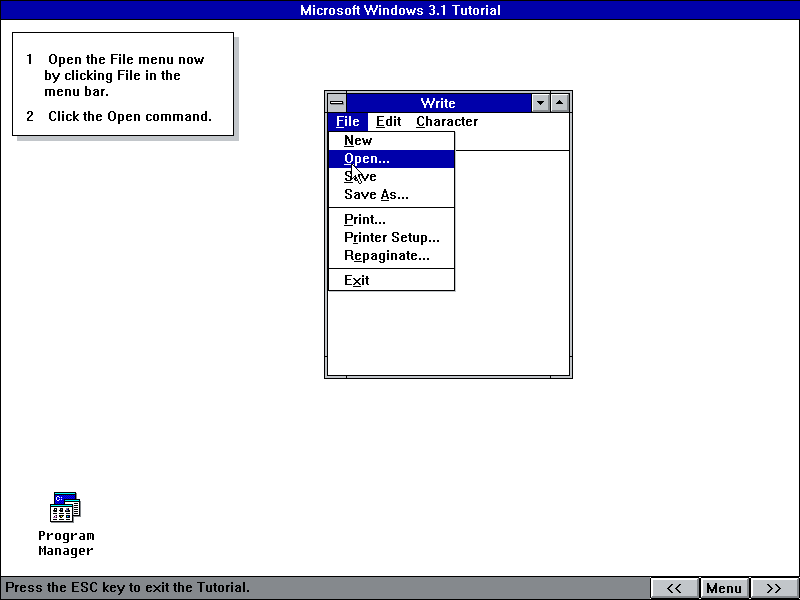800x600 pixels.
Task: Click the Write window title bar
Action: tap(438, 103)
